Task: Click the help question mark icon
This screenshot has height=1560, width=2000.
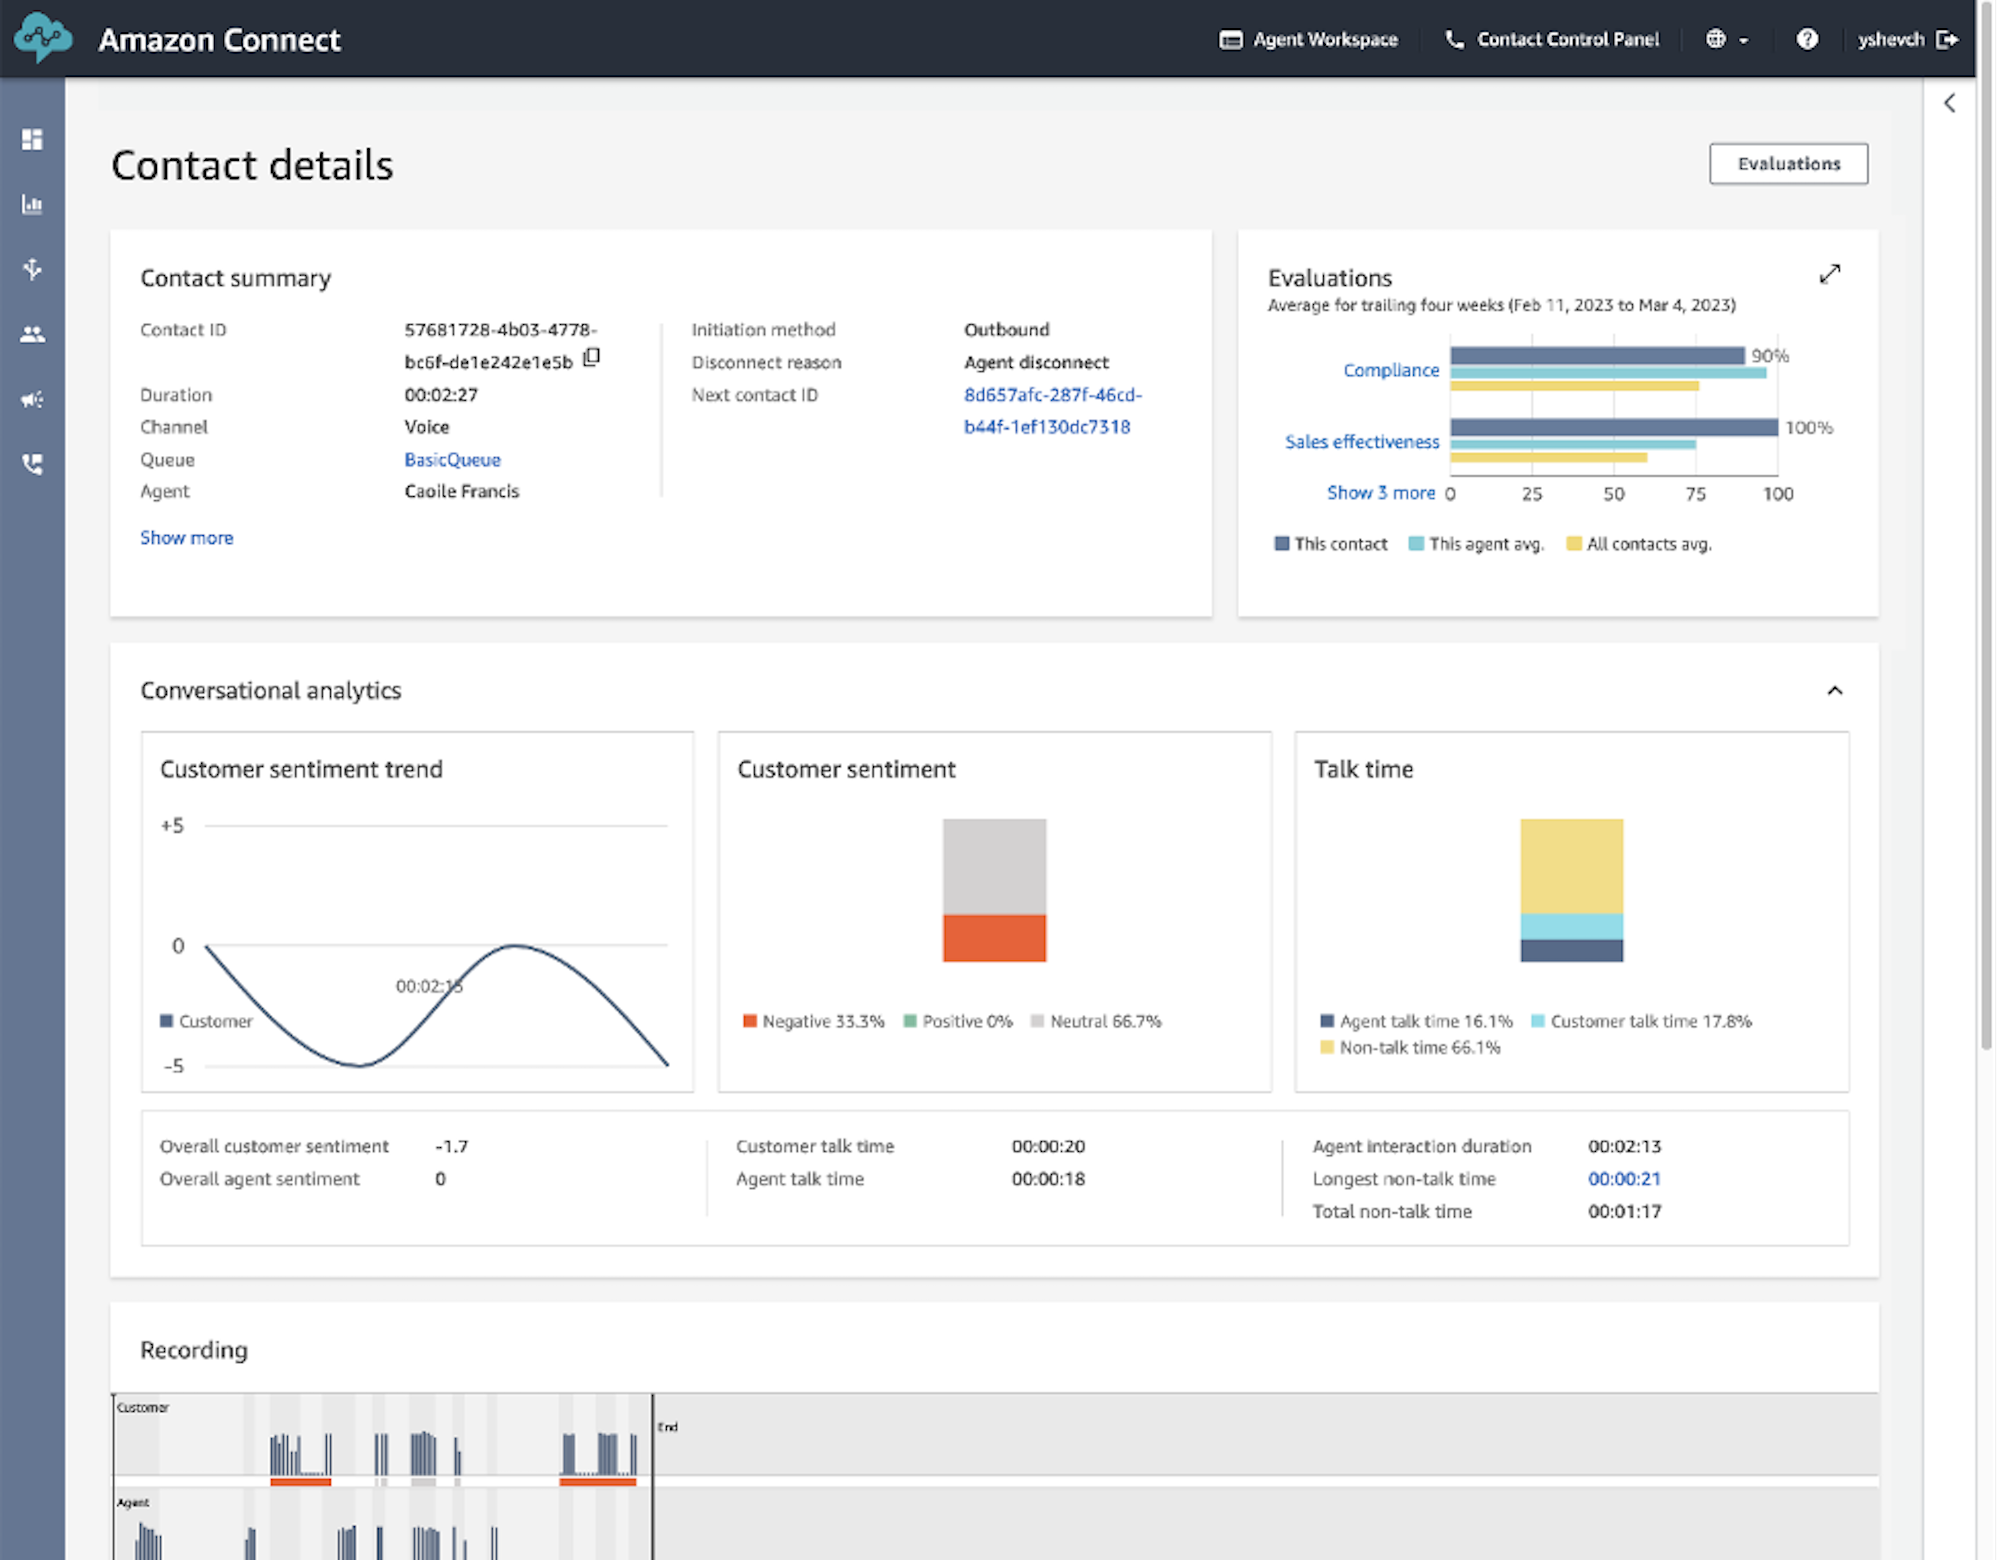Action: (1806, 39)
